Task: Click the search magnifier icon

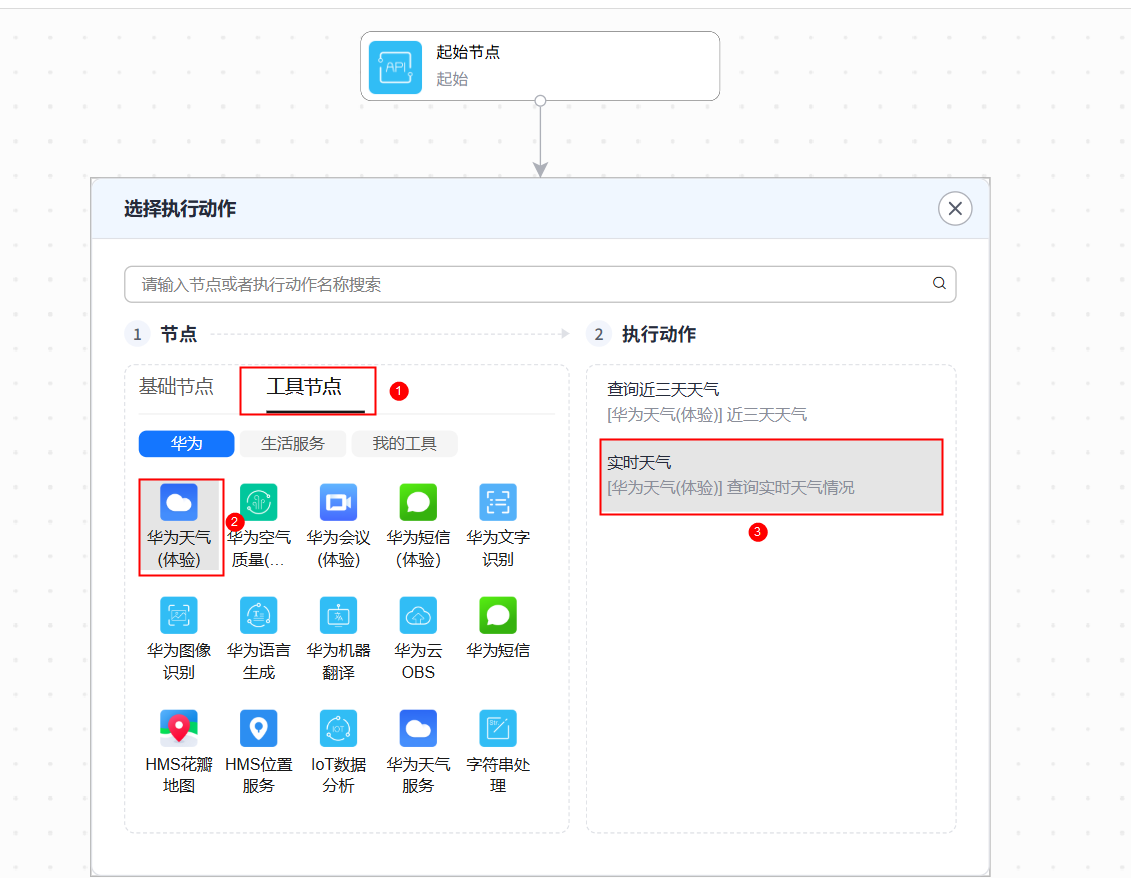Action: [x=939, y=284]
